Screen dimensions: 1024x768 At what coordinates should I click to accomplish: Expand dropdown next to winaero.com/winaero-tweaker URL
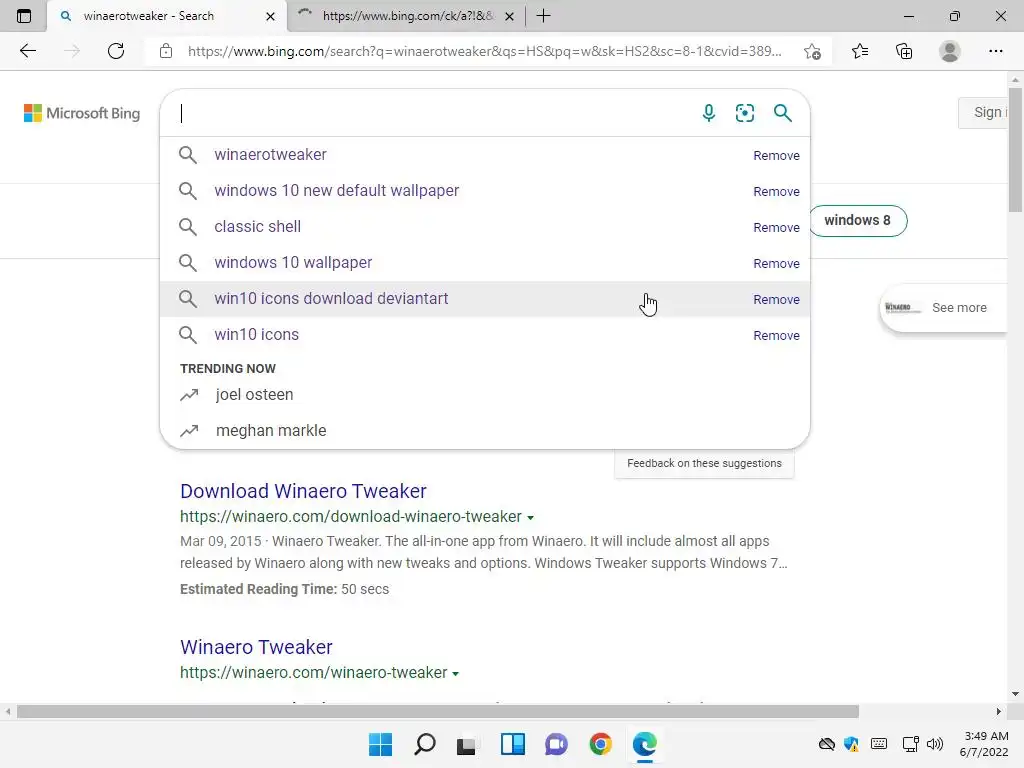[455, 673]
